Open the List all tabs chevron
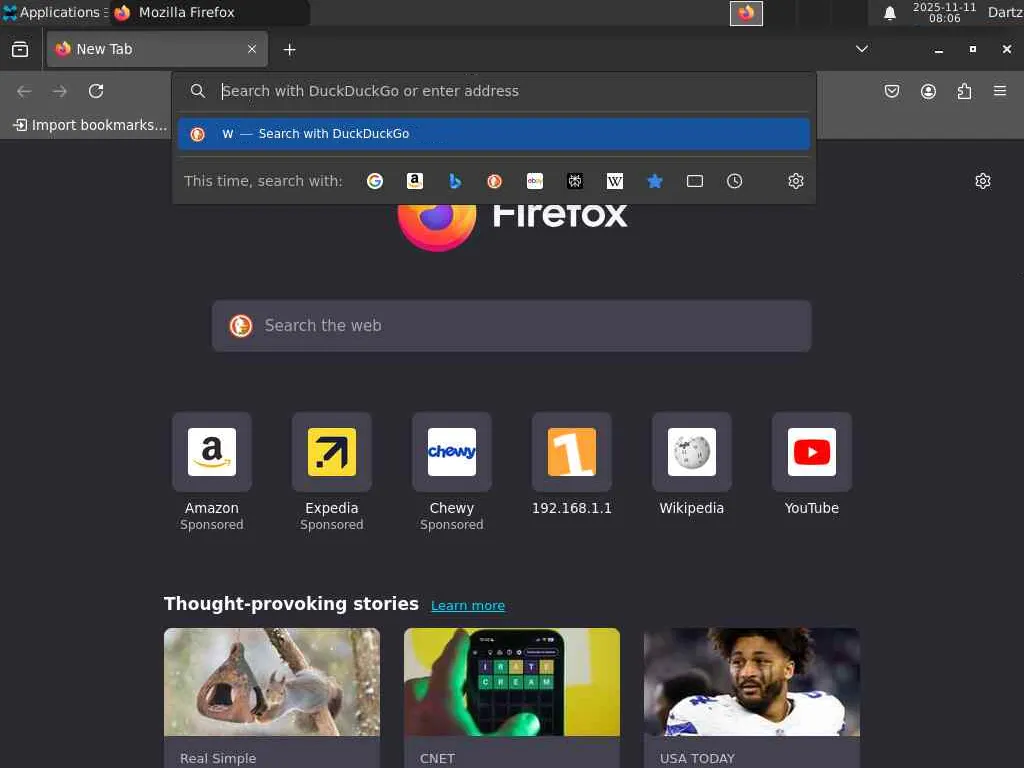This screenshot has height=768, width=1024. pyautogui.click(x=862, y=49)
